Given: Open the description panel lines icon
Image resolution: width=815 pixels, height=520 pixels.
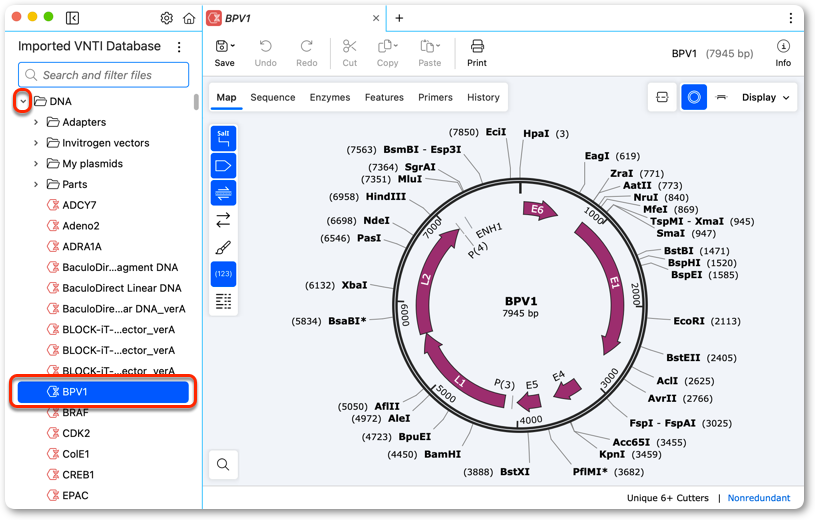Looking at the screenshot, I should [224, 301].
